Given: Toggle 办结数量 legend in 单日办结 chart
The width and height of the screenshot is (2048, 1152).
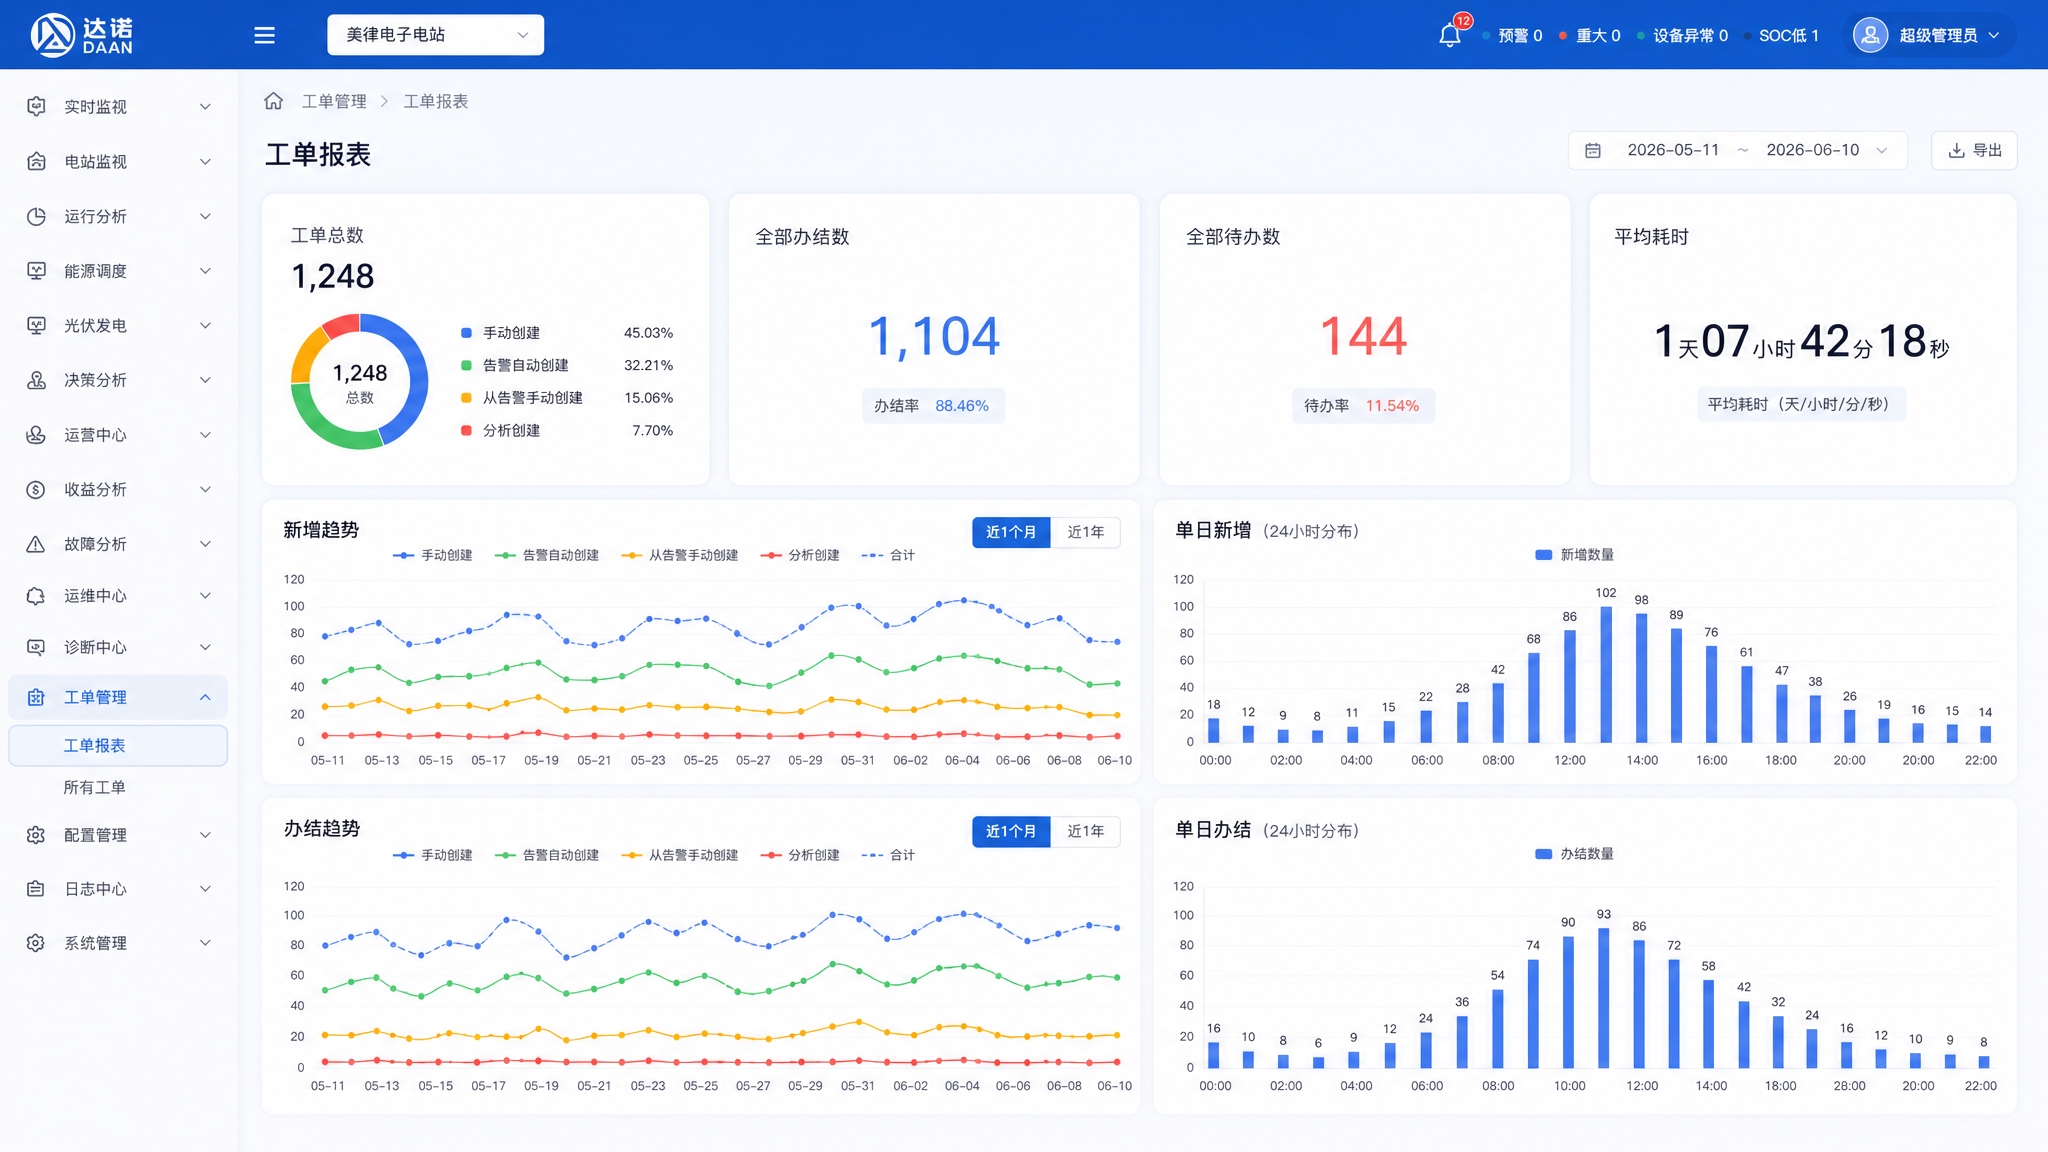Looking at the screenshot, I should coord(1574,854).
